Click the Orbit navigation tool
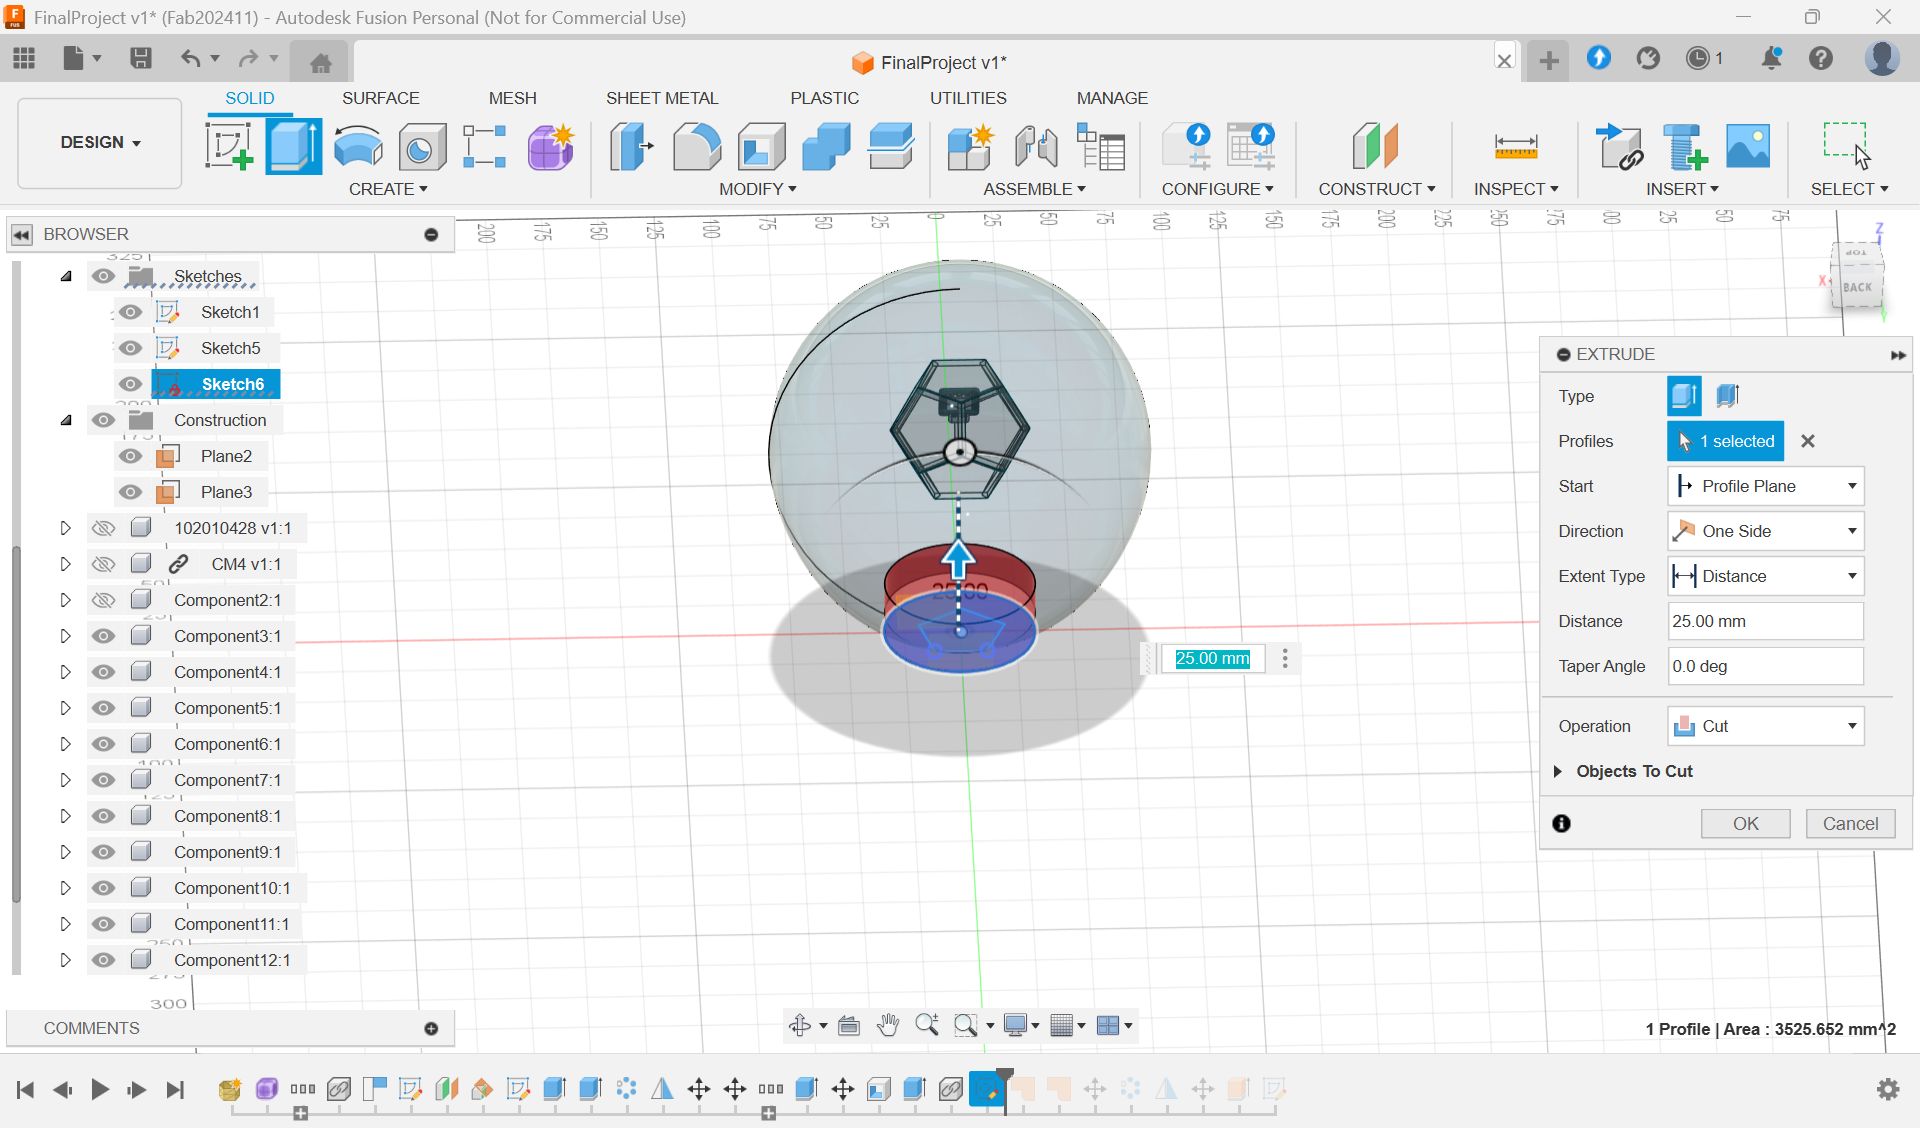This screenshot has width=1920, height=1128. (x=799, y=1025)
